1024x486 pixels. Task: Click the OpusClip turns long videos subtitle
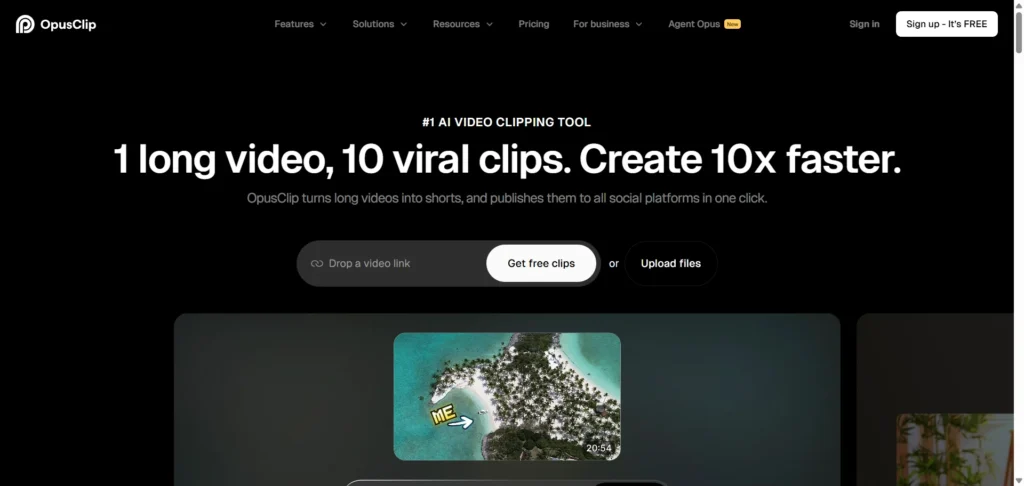click(507, 198)
